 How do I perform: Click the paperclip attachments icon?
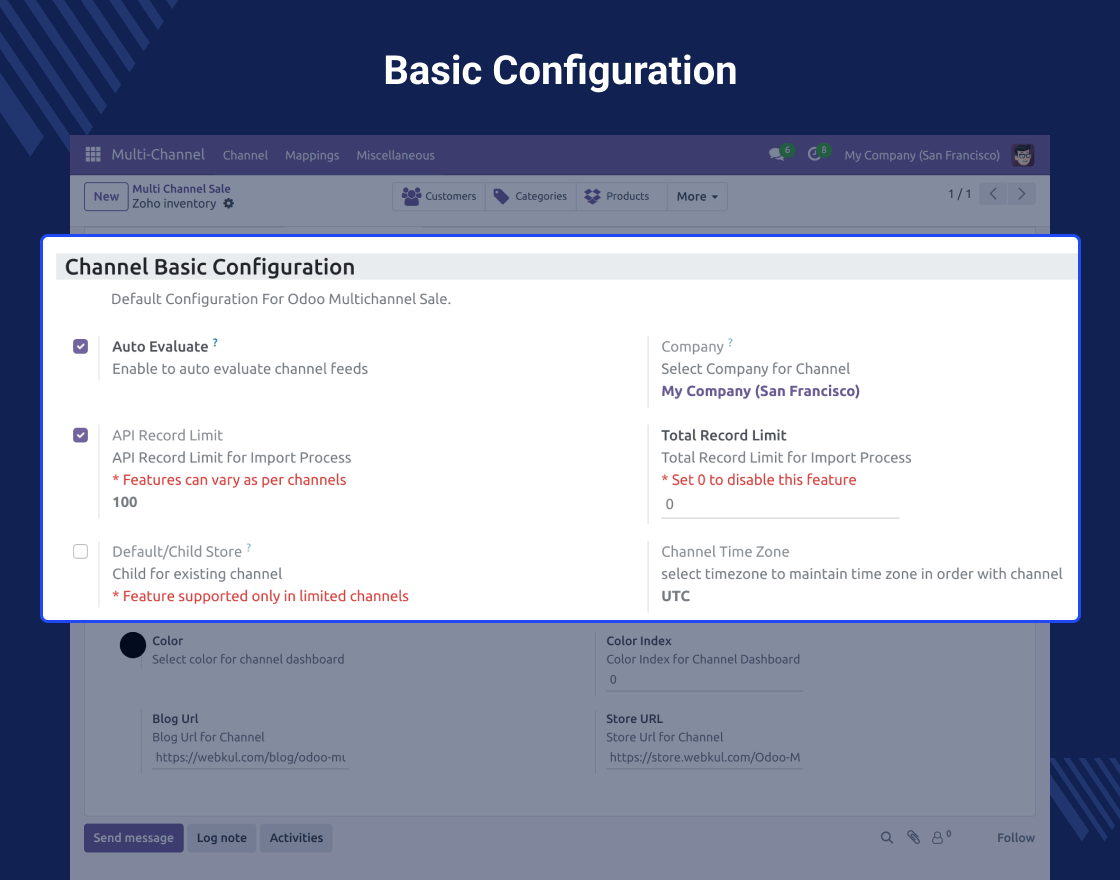coord(914,838)
